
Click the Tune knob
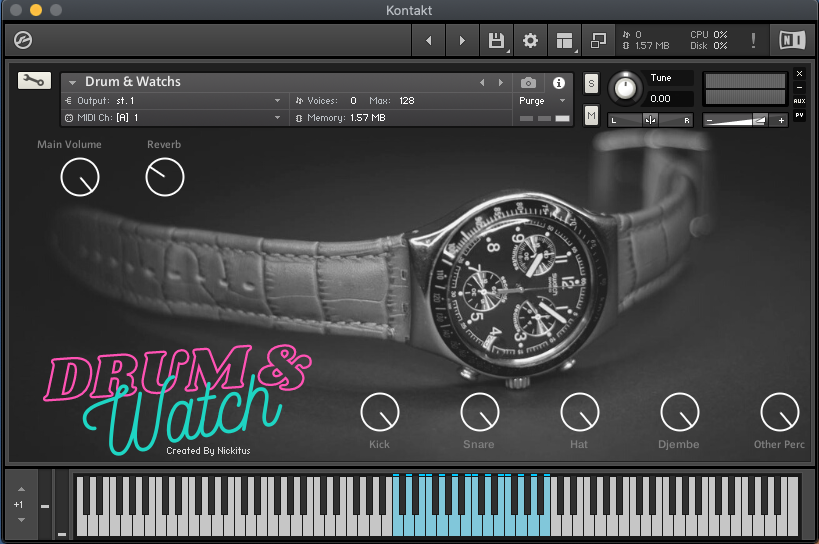pos(625,88)
